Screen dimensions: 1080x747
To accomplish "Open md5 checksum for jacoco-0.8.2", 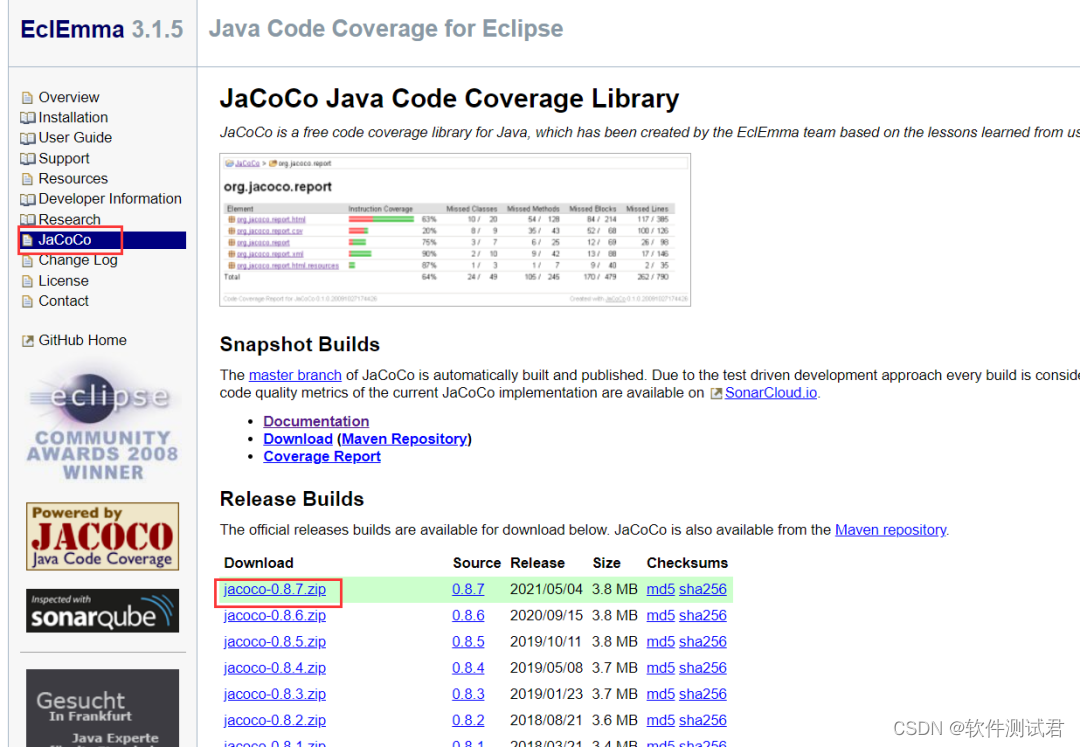I will [661, 720].
